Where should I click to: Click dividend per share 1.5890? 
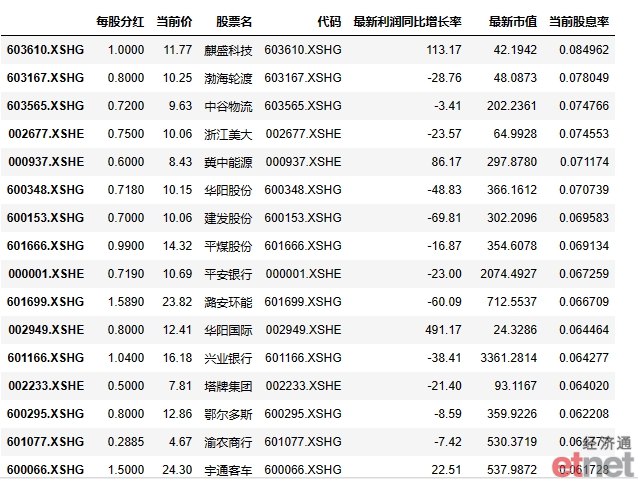126,302
